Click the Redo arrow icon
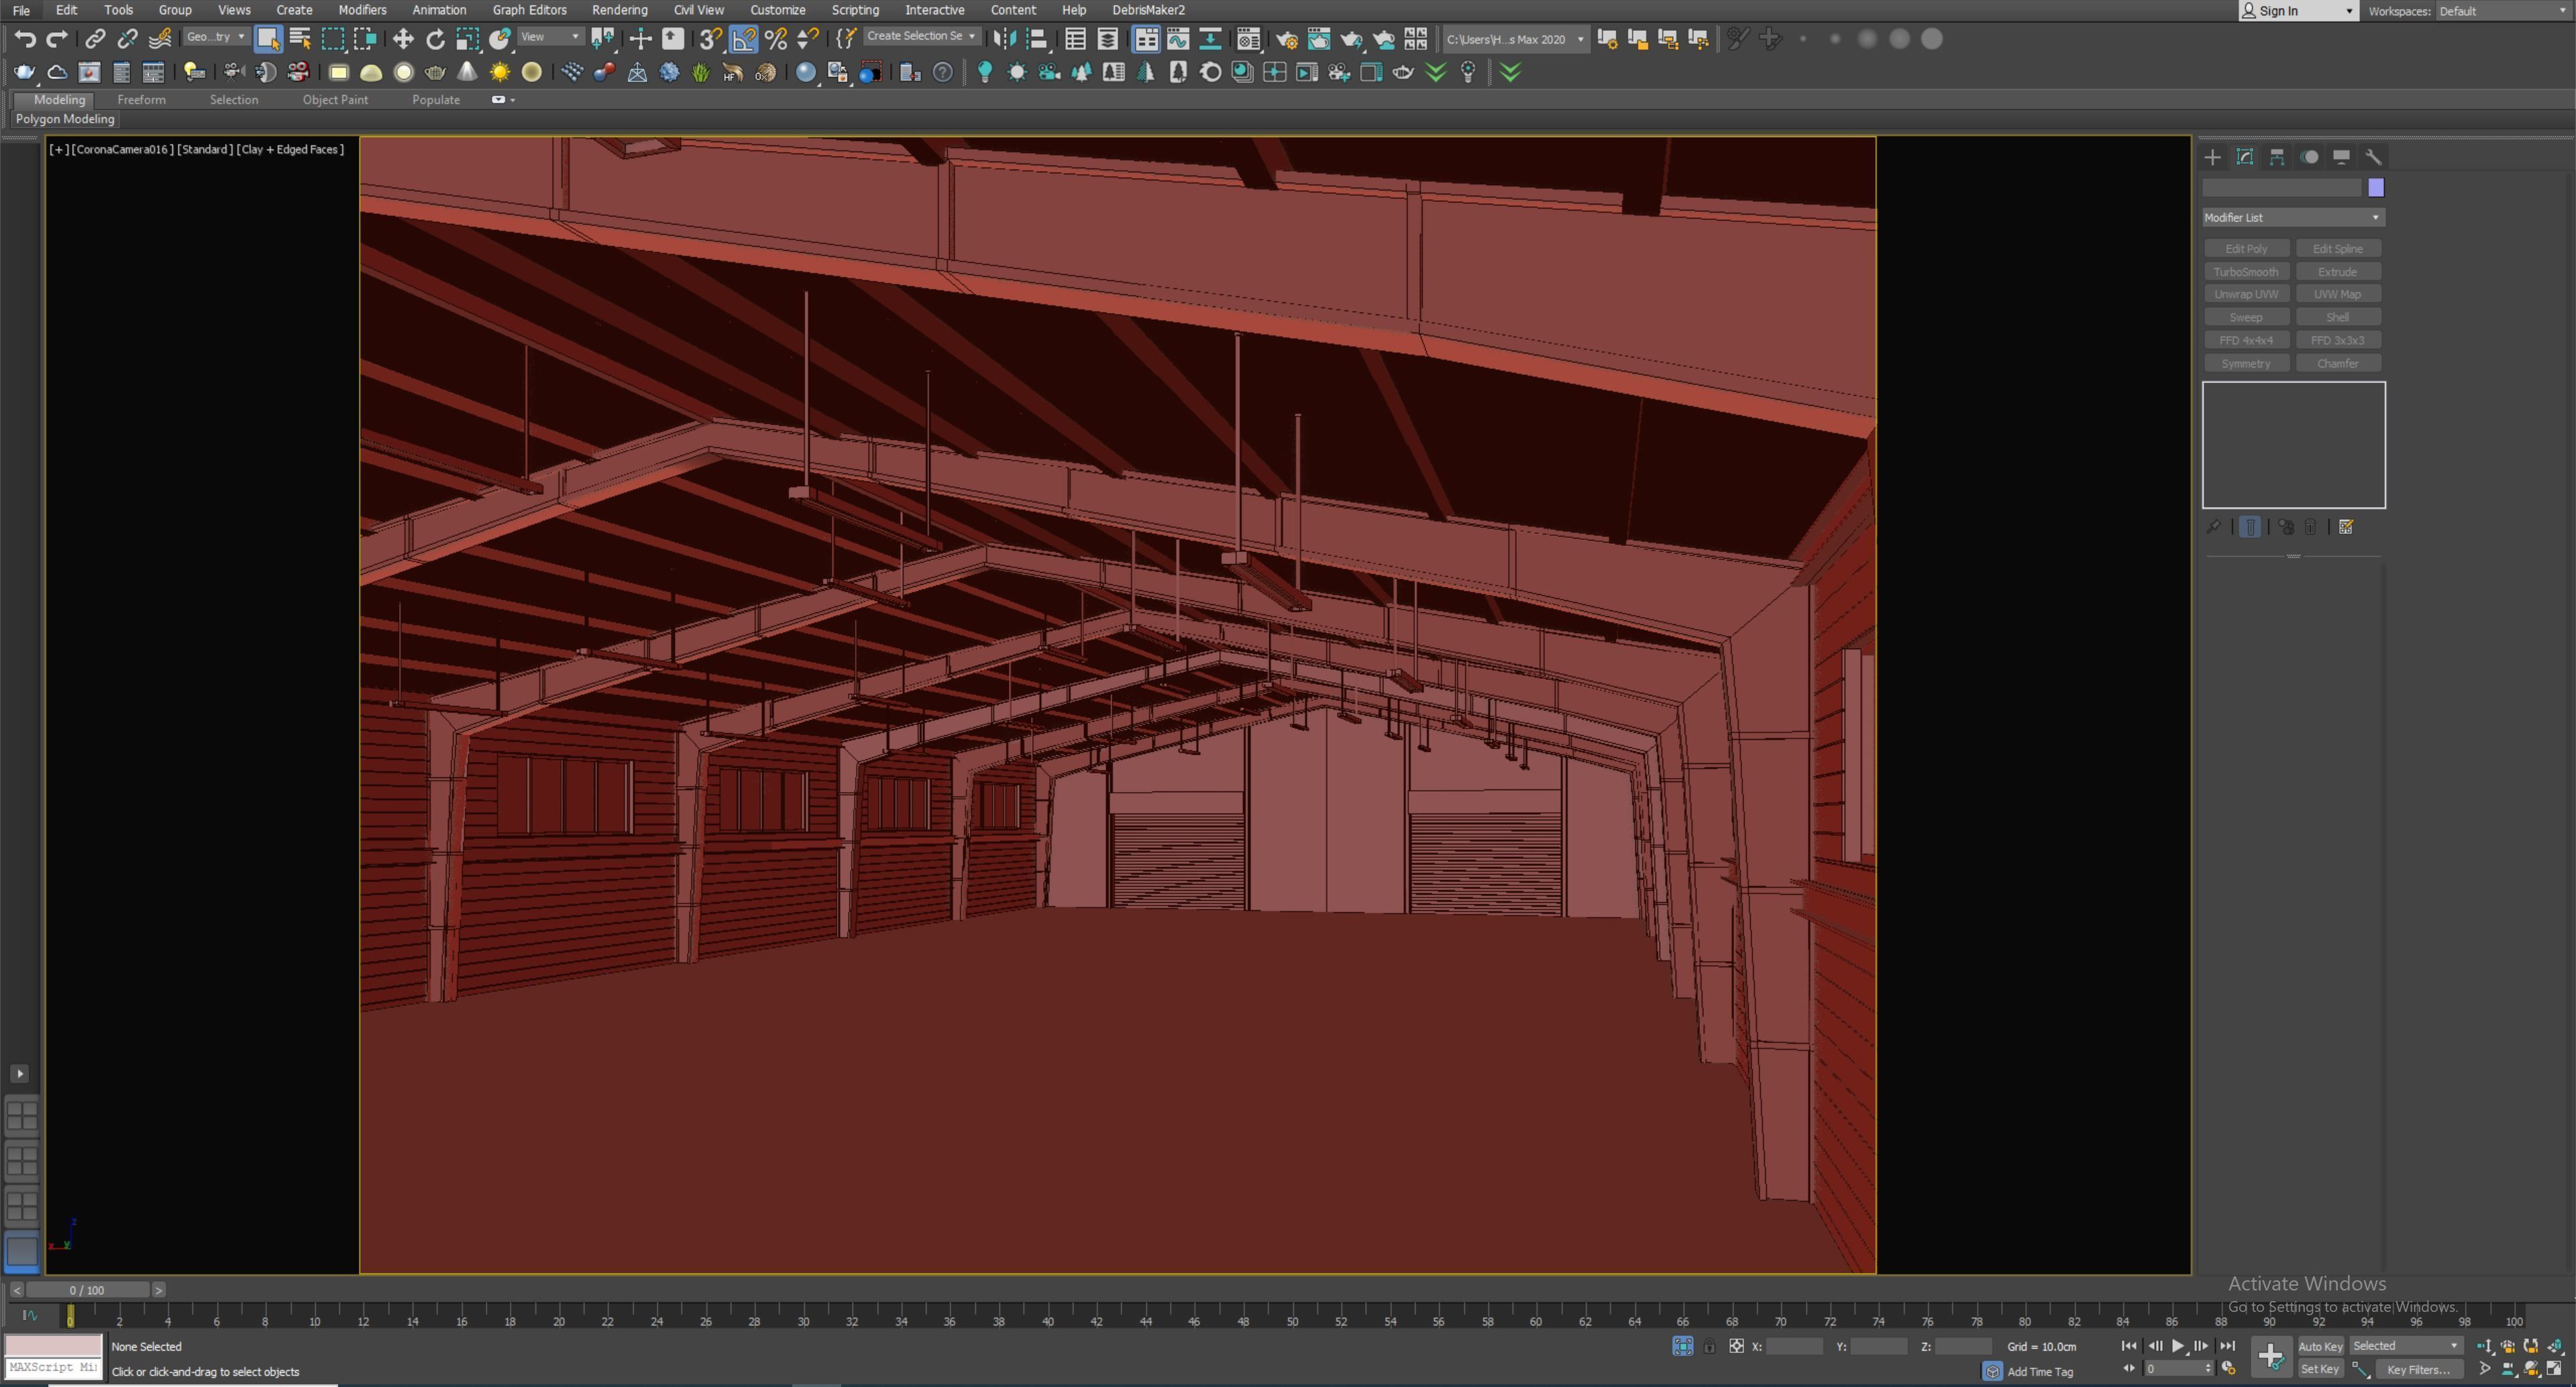Viewport: 2576px width, 1387px height. pos(57,39)
